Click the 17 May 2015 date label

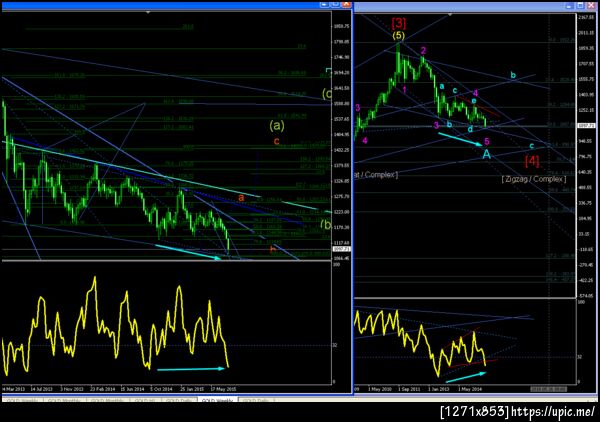224,389
